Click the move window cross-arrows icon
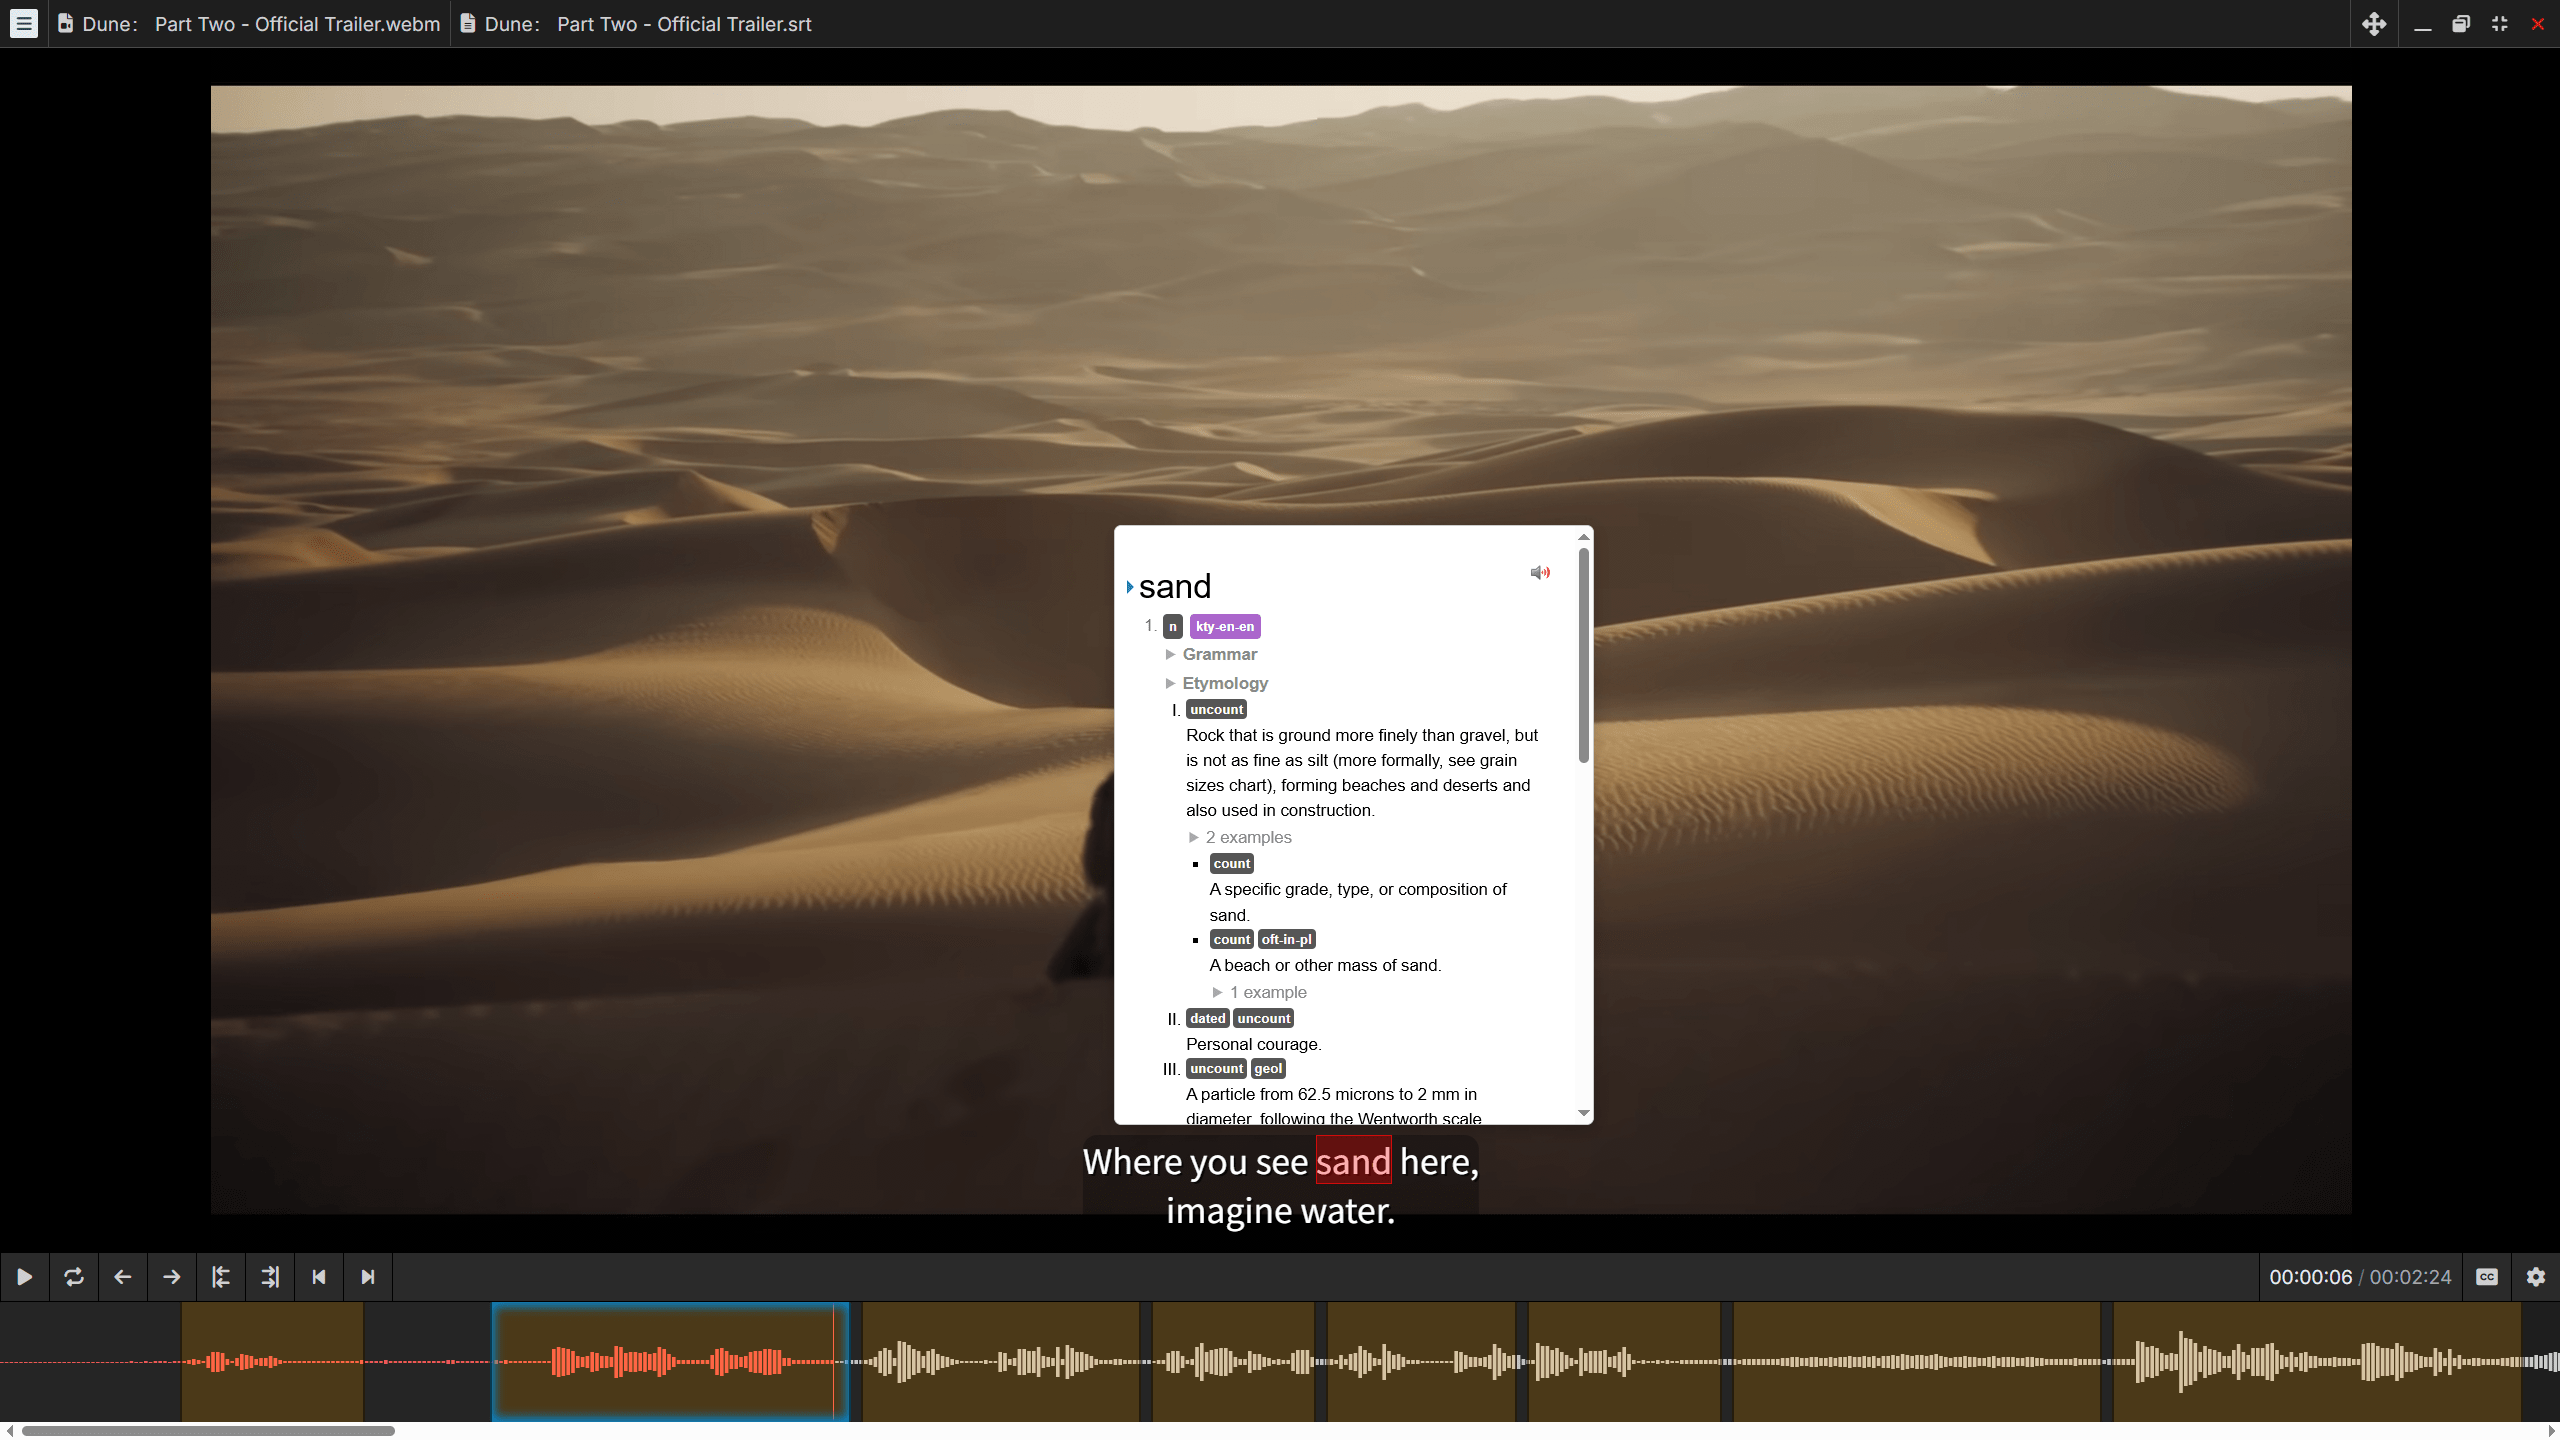 [x=2374, y=24]
